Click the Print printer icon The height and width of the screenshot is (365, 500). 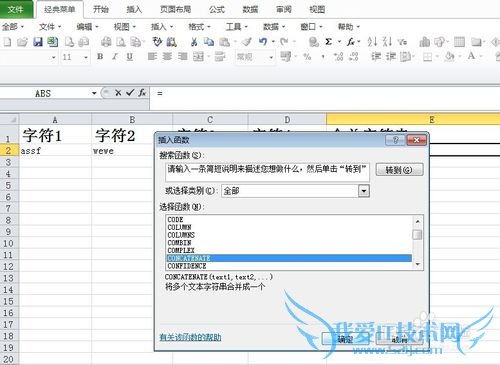pos(106,42)
